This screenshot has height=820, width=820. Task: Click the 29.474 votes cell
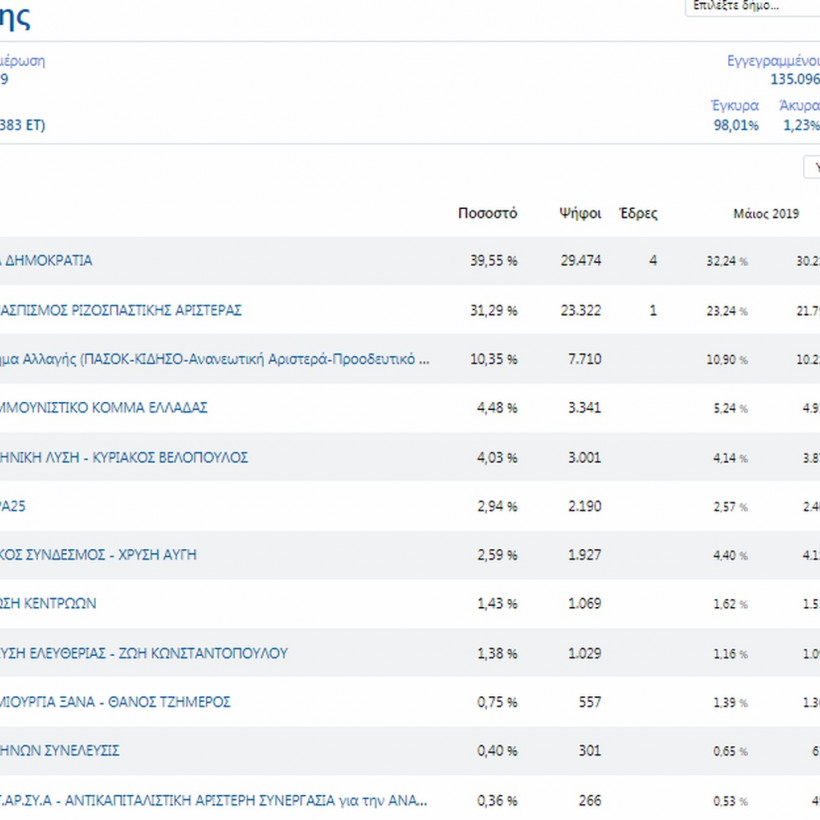(x=581, y=260)
